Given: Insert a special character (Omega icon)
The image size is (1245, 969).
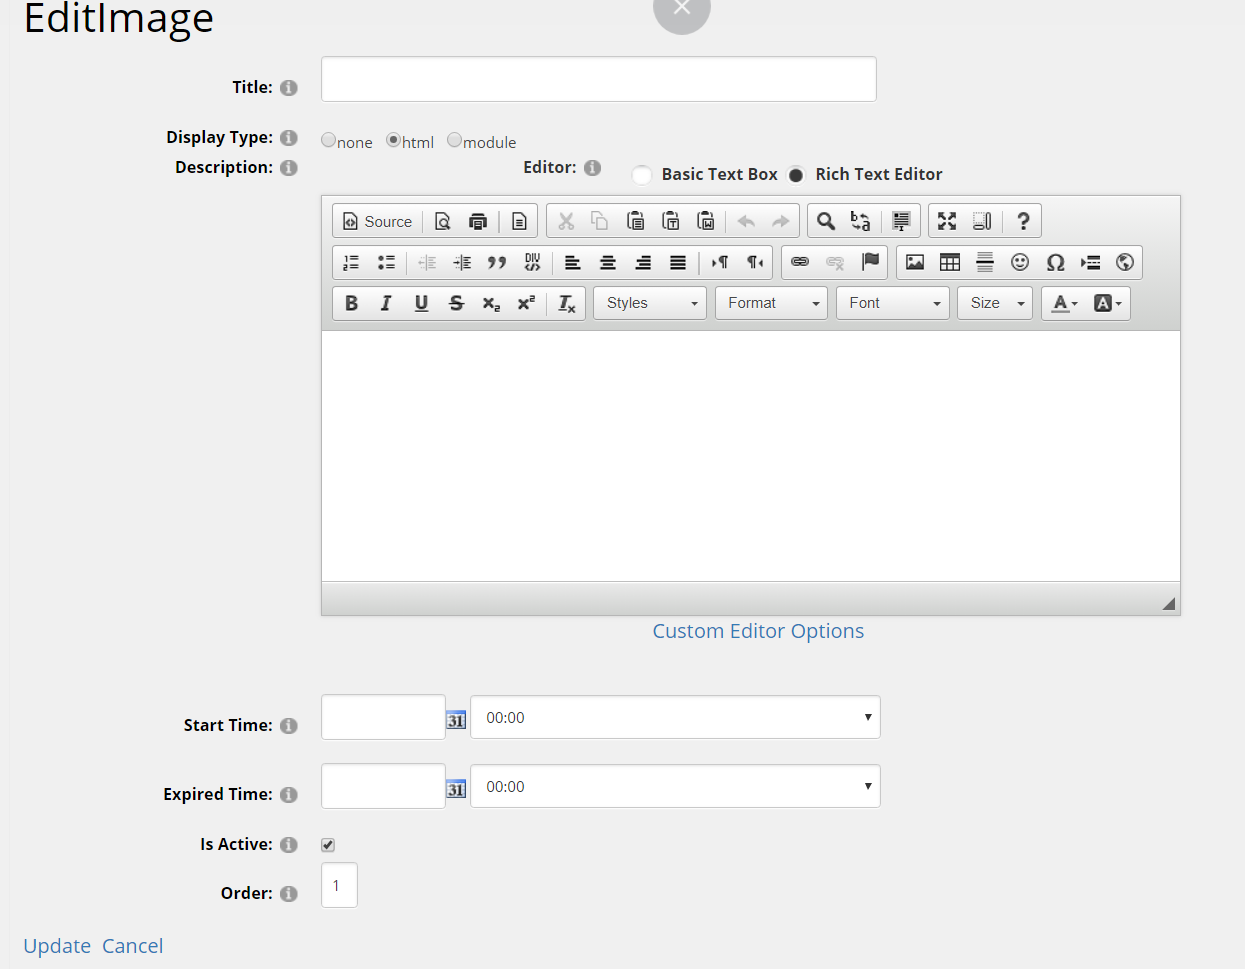Looking at the screenshot, I should click(1055, 262).
